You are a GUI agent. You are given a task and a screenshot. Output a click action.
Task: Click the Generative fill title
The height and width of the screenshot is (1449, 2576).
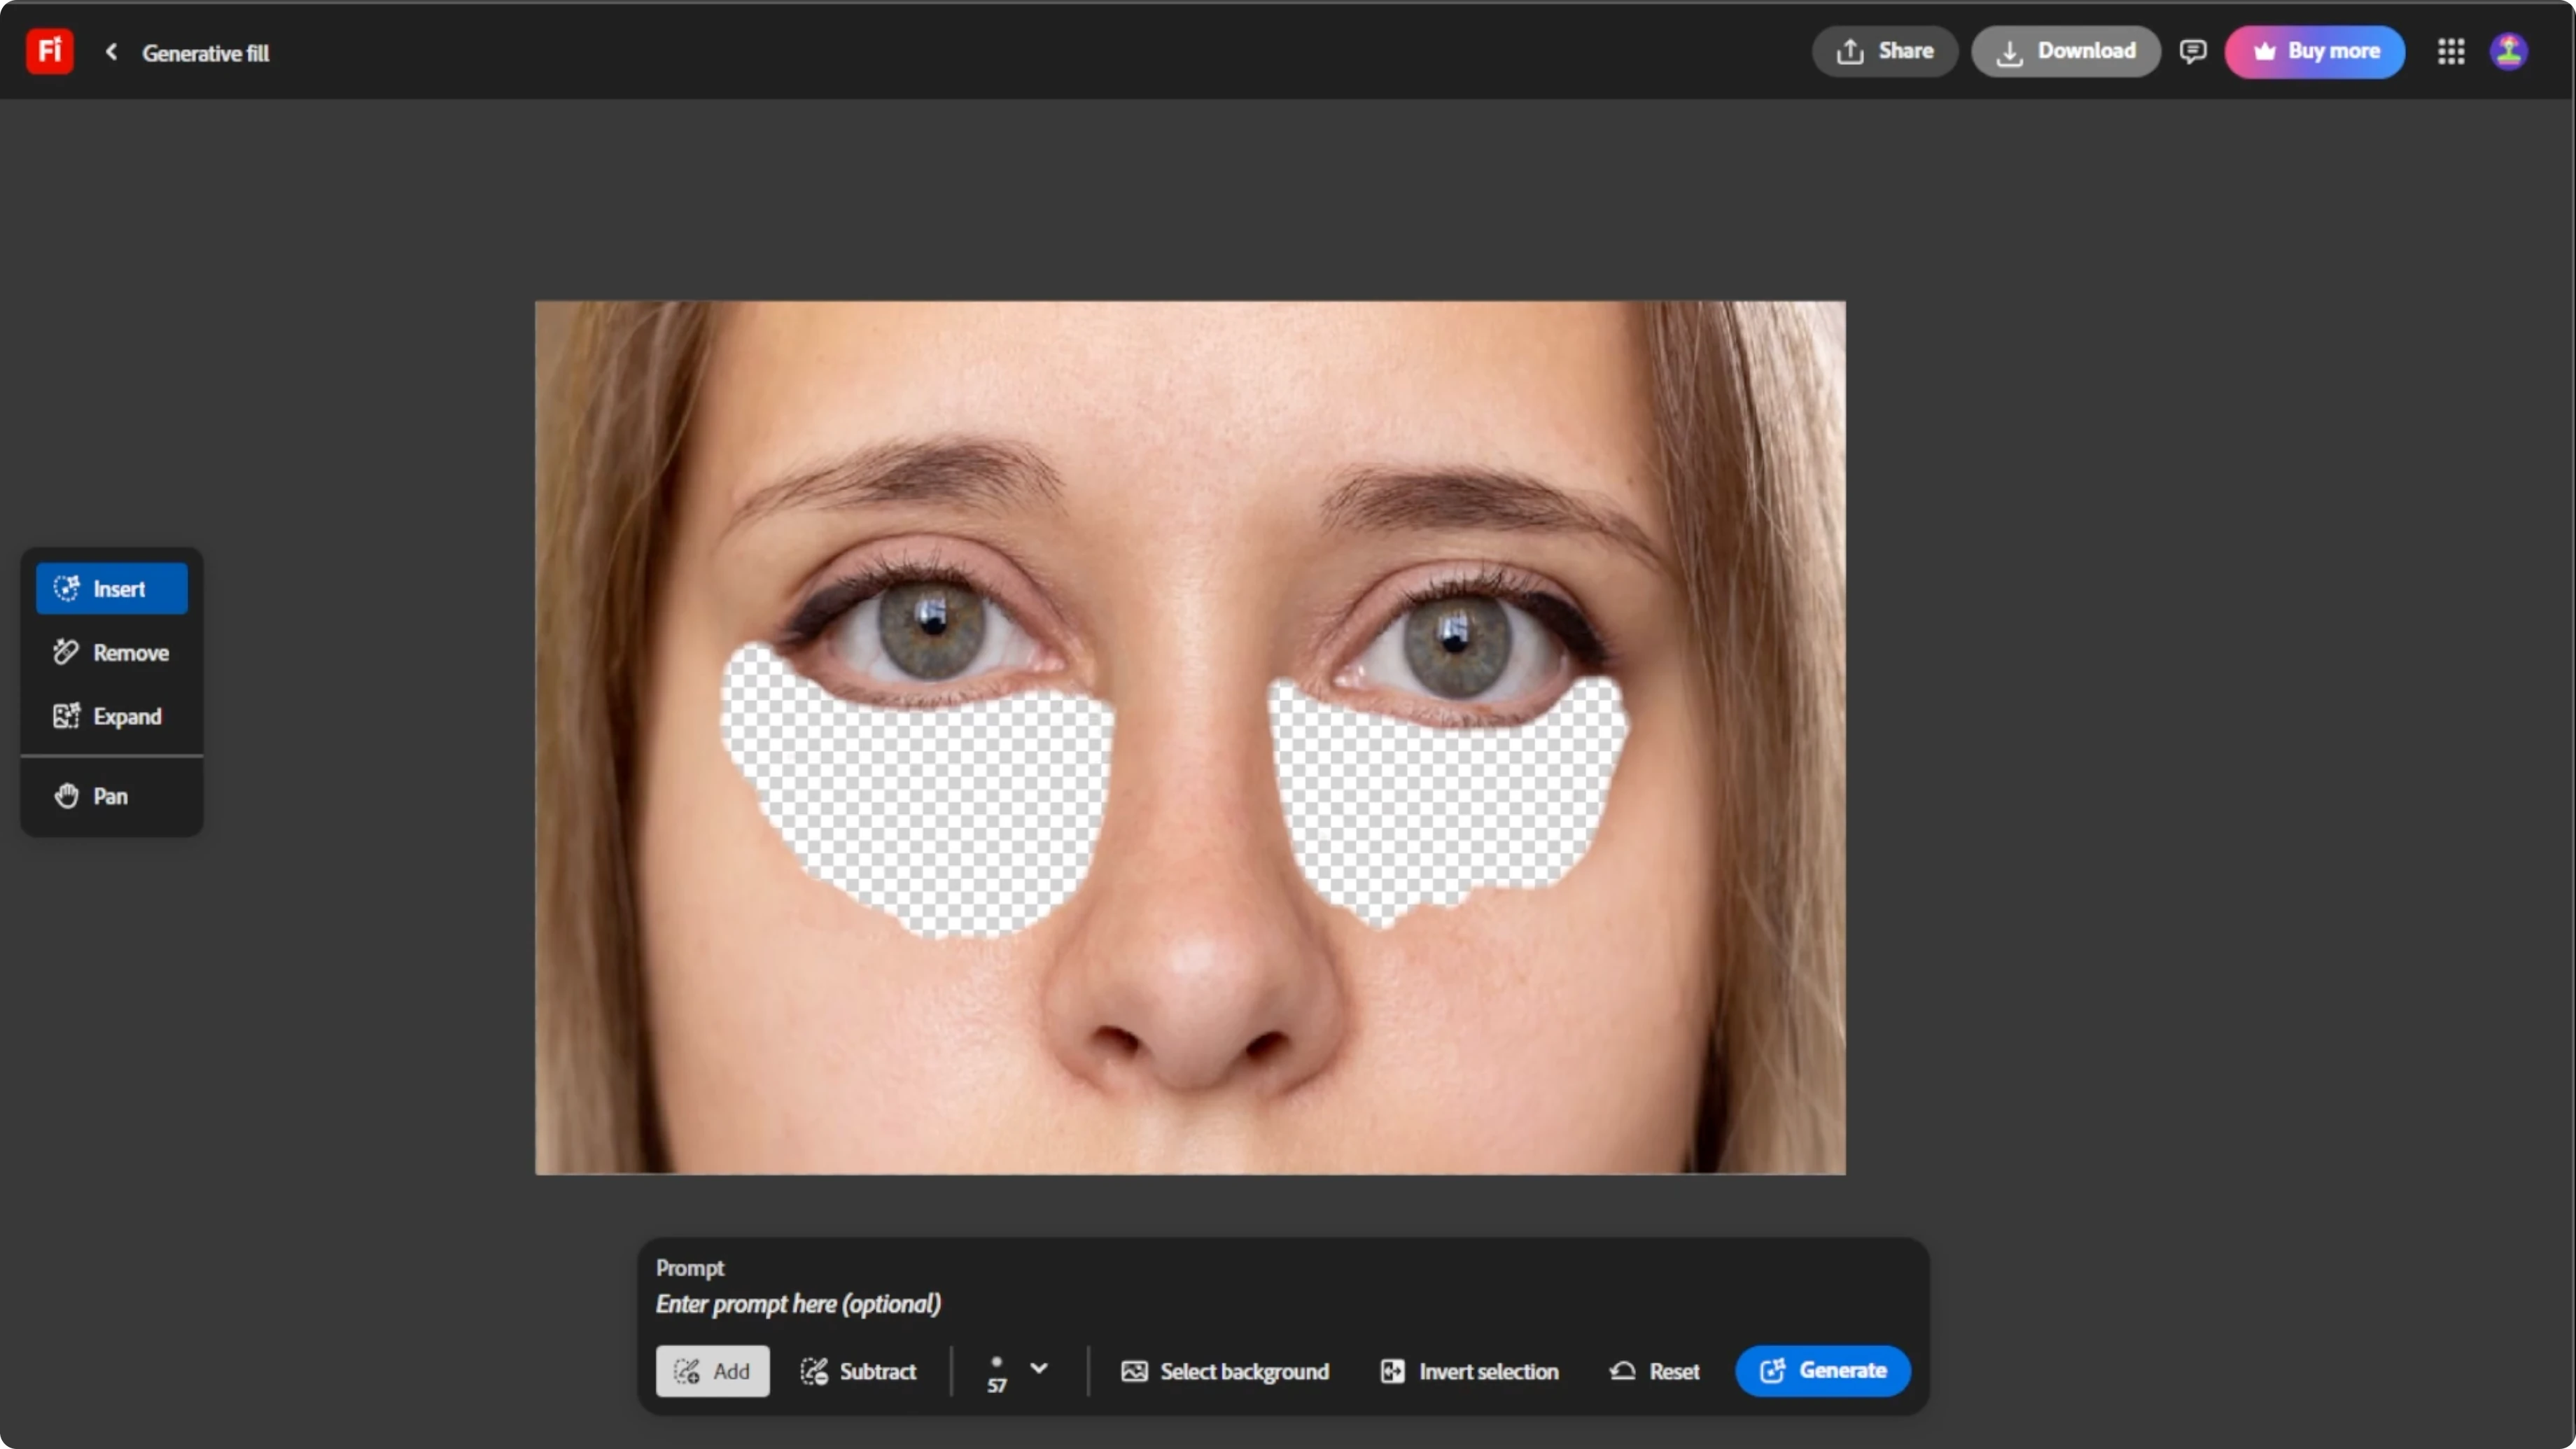click(205, 53)
